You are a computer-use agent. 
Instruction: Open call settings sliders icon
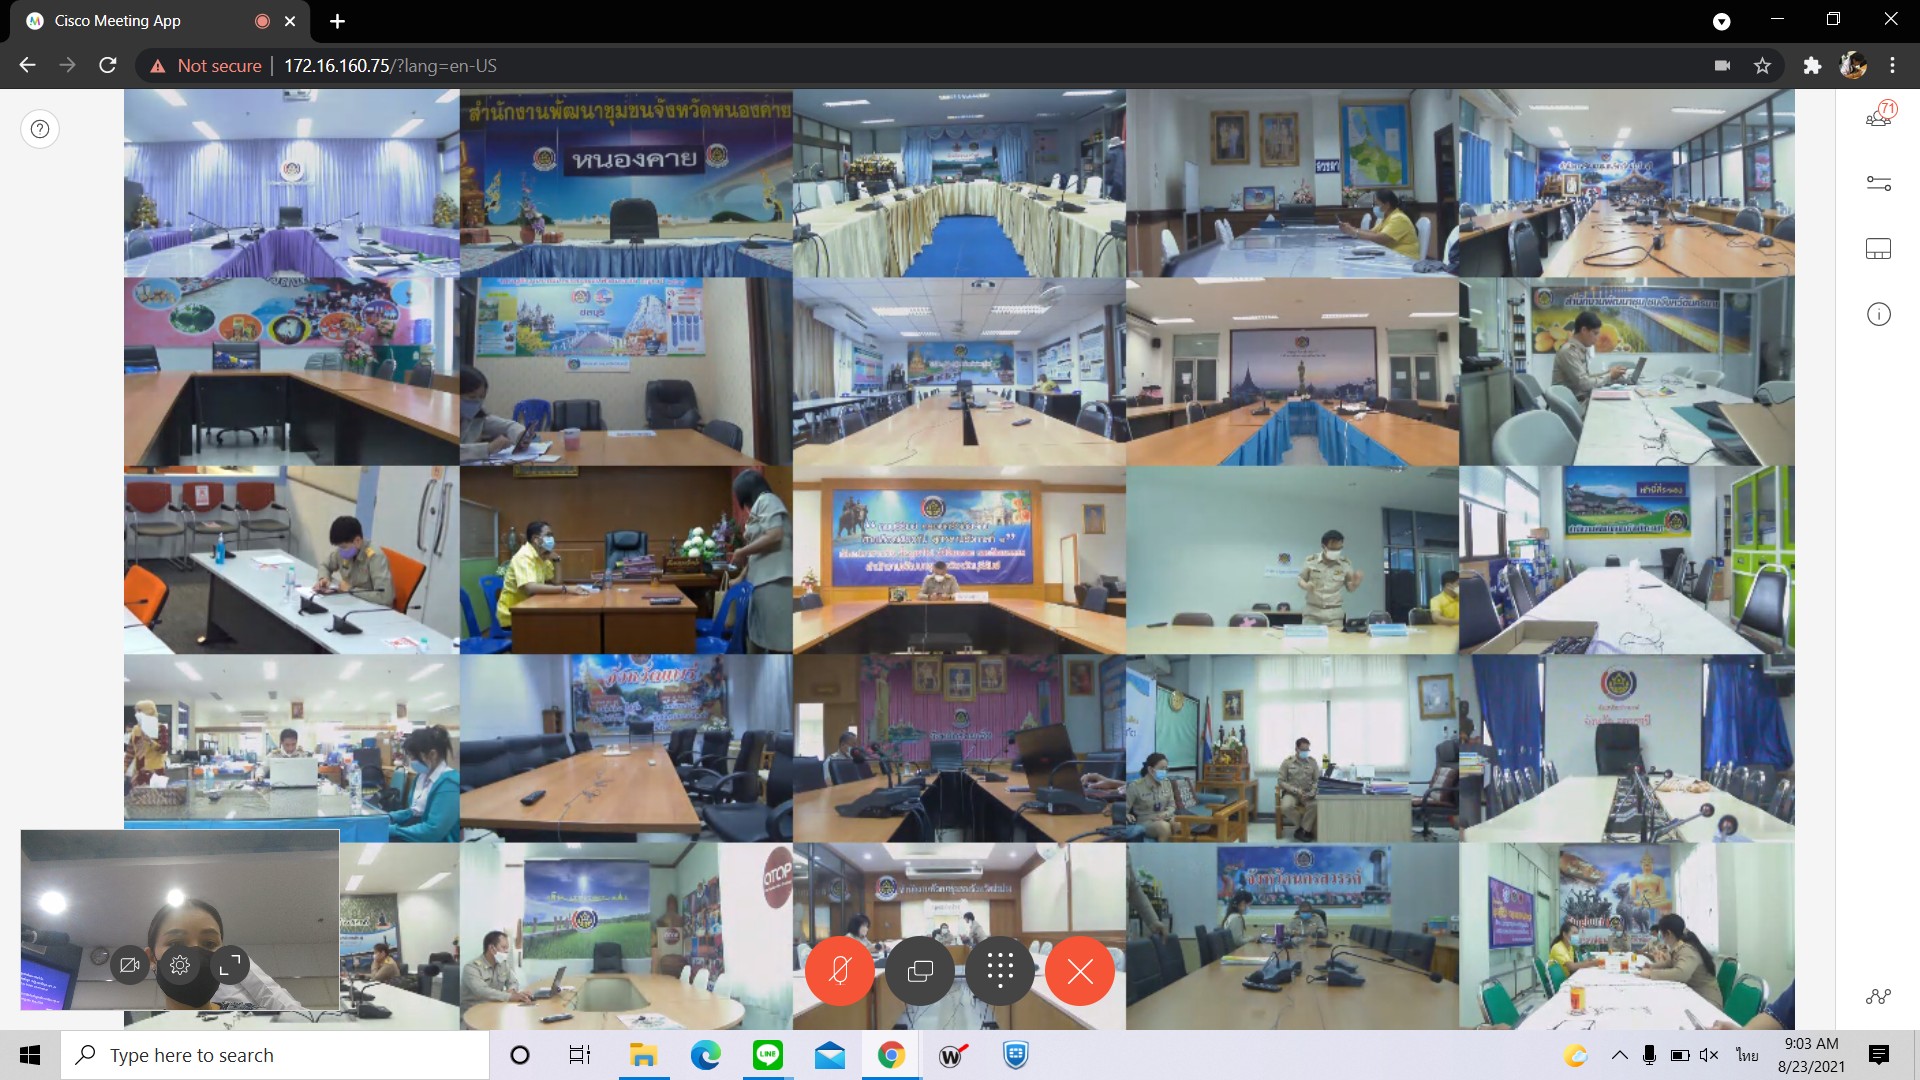pos(1879,183)
